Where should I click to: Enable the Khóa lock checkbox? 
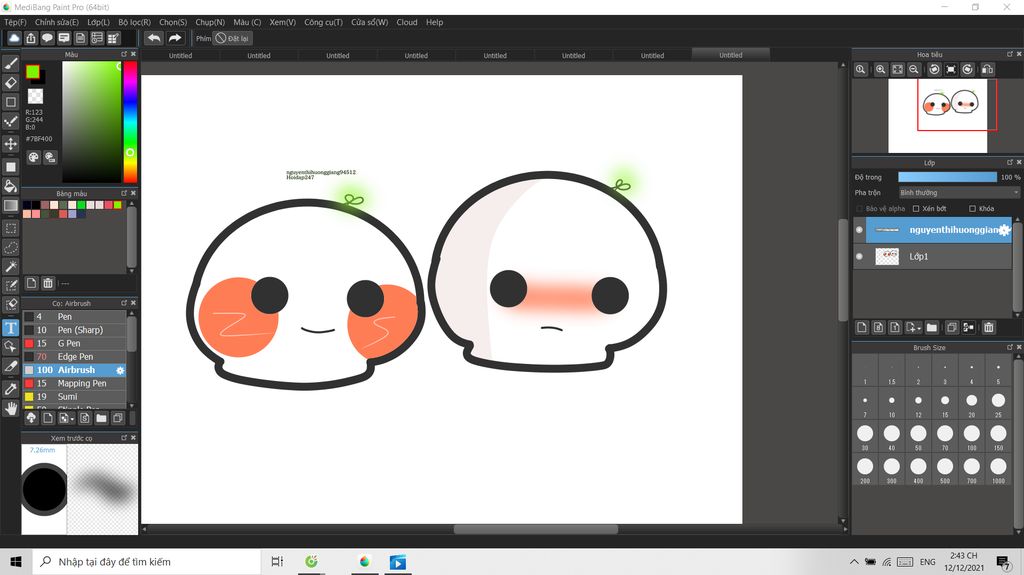tap(972, 208)
